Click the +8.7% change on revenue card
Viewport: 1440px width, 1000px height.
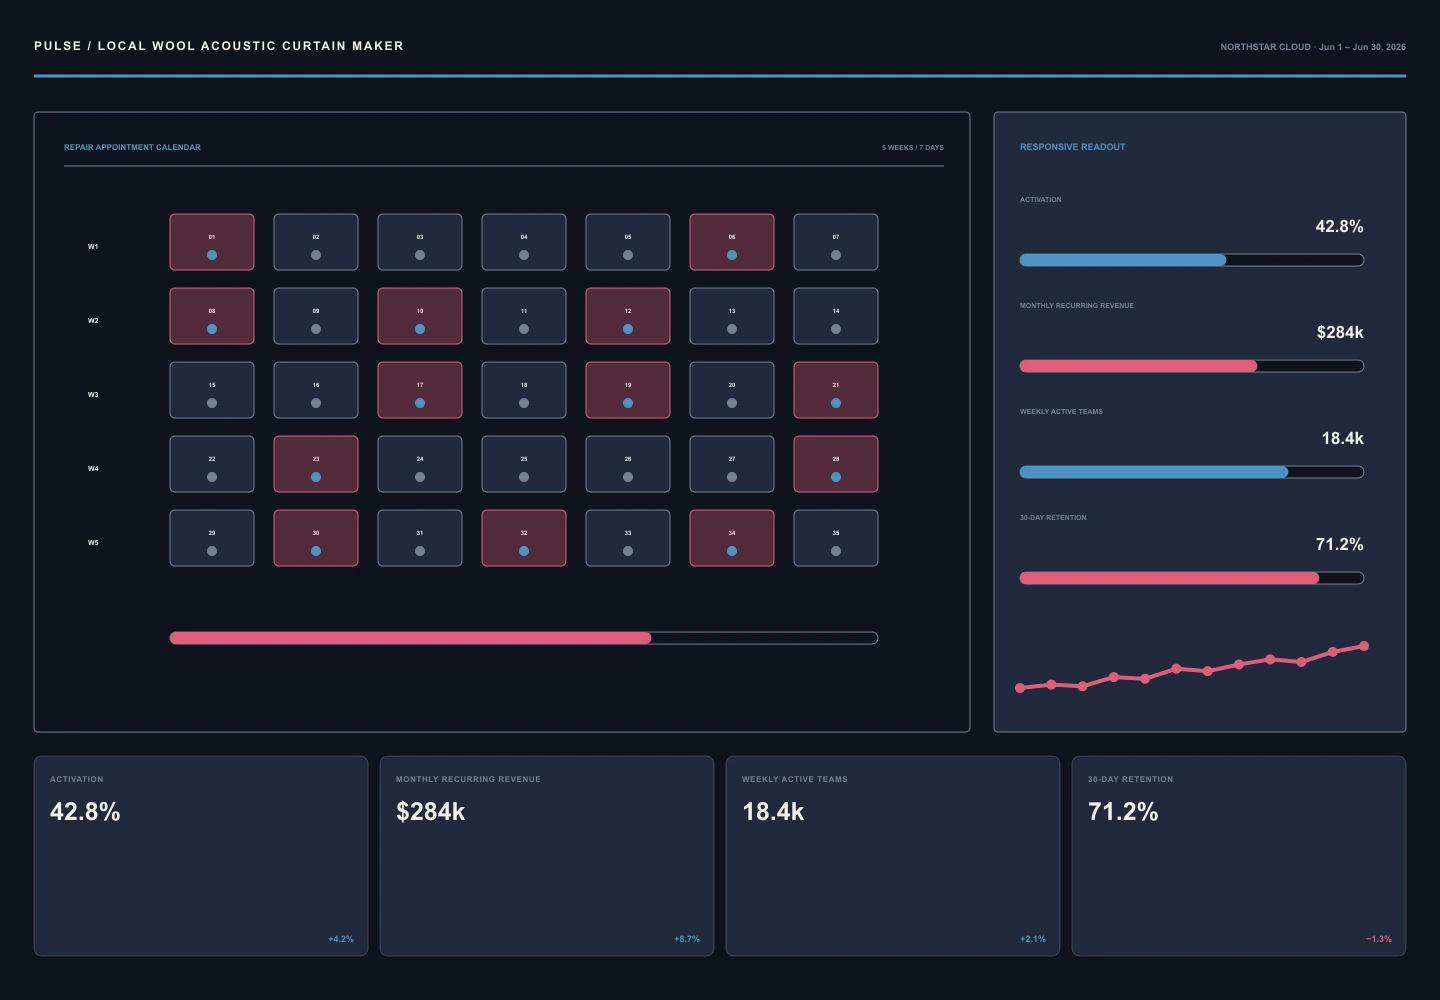click(x=687, y=939)
